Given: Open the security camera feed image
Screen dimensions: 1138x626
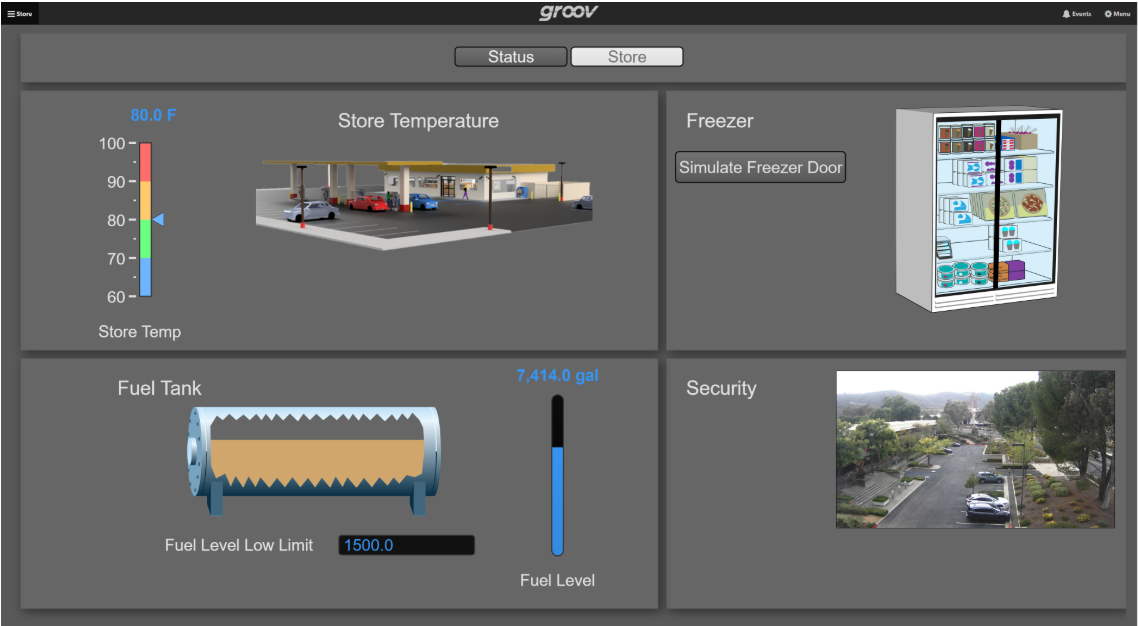Looking at the screenshot, I should [x=975, y=449].
